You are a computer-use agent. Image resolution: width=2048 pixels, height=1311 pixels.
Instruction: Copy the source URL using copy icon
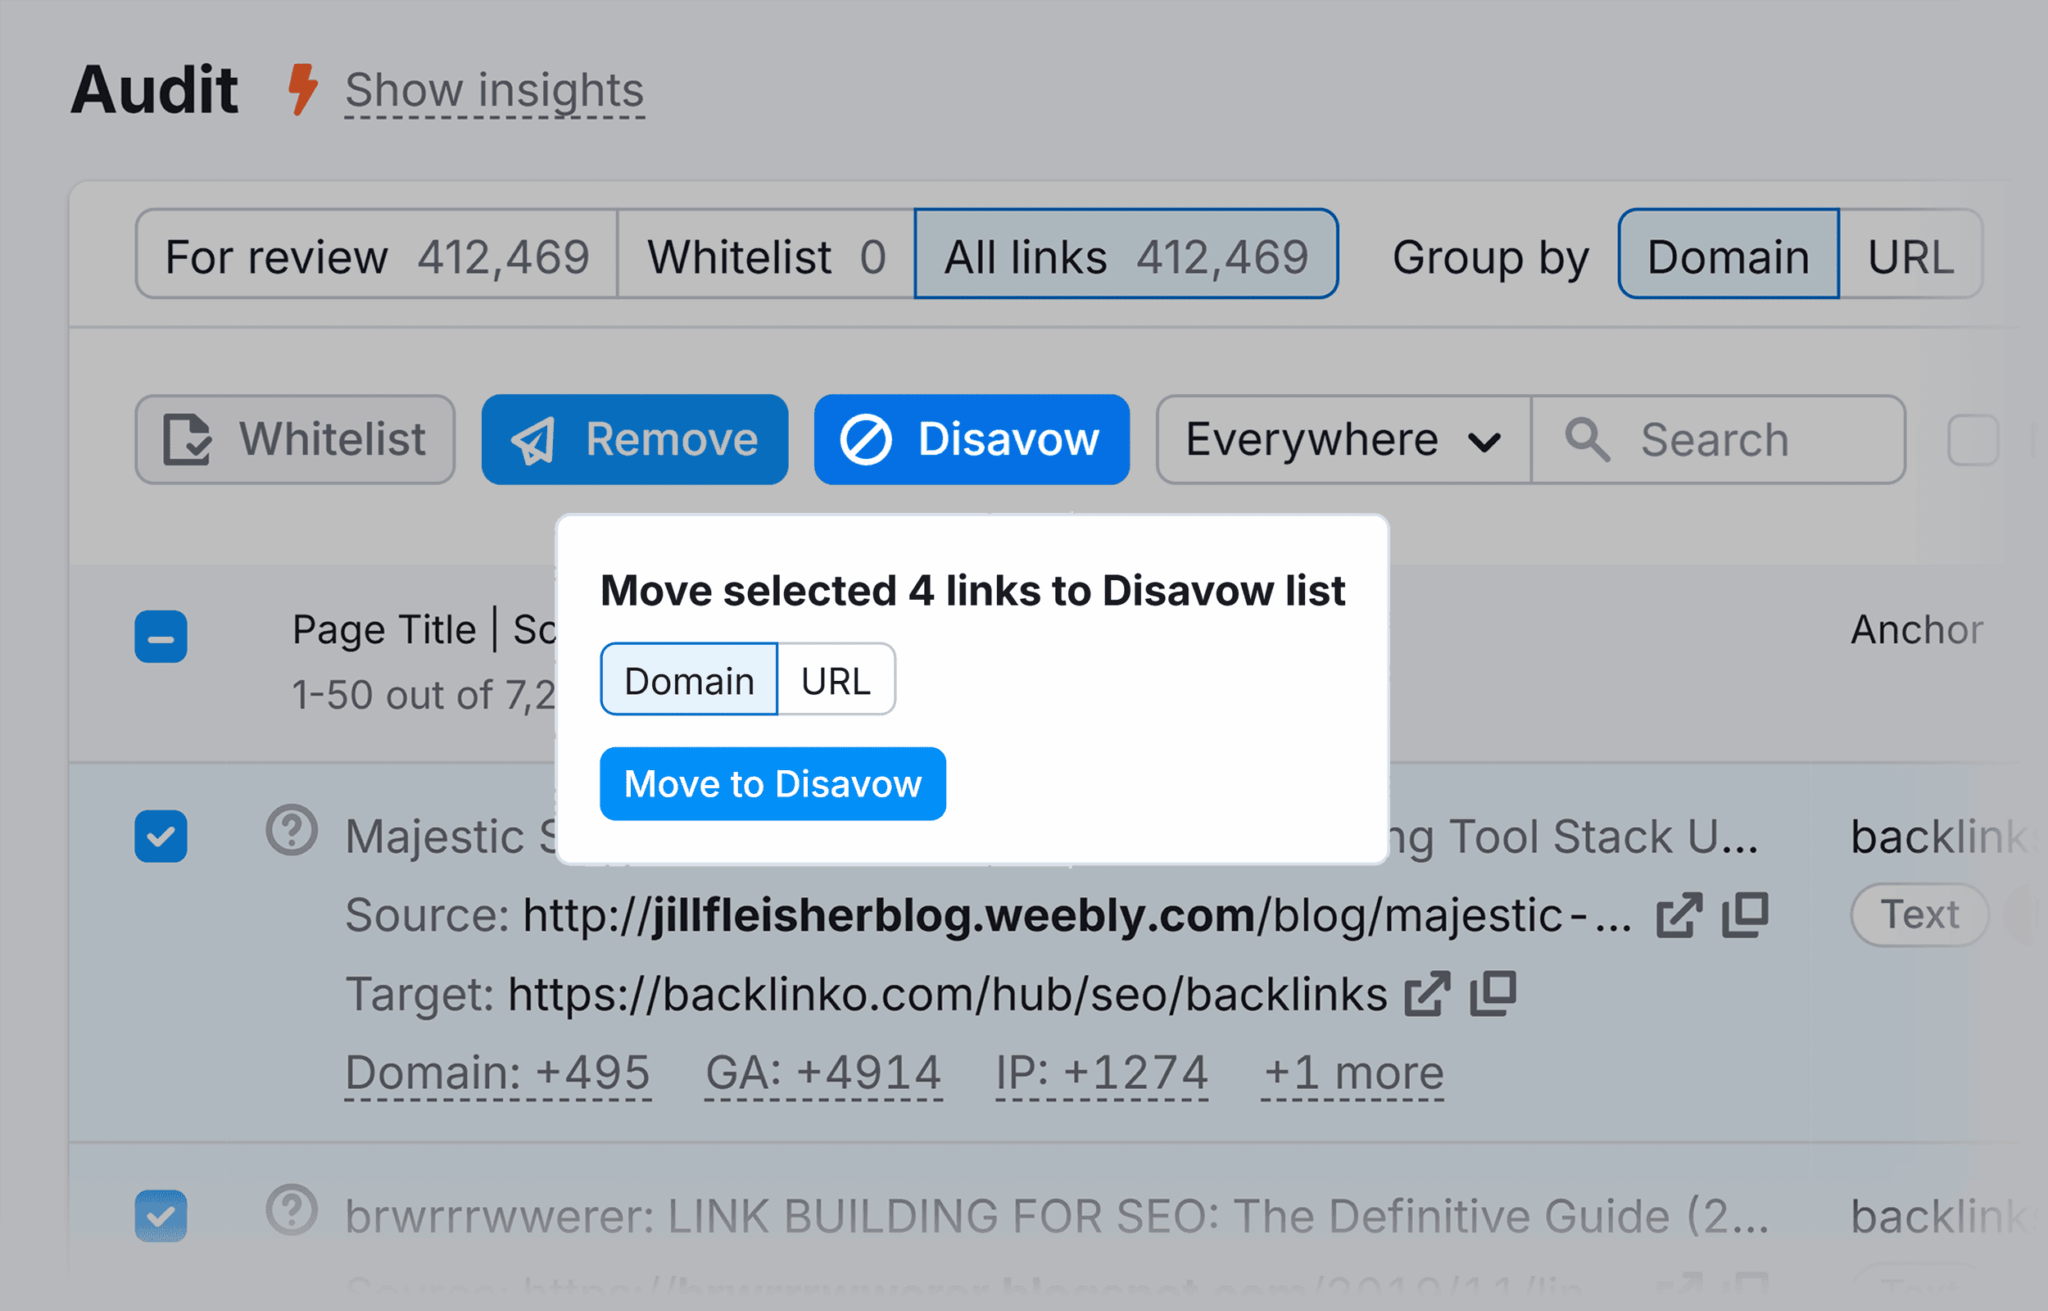click(1745, 913)
